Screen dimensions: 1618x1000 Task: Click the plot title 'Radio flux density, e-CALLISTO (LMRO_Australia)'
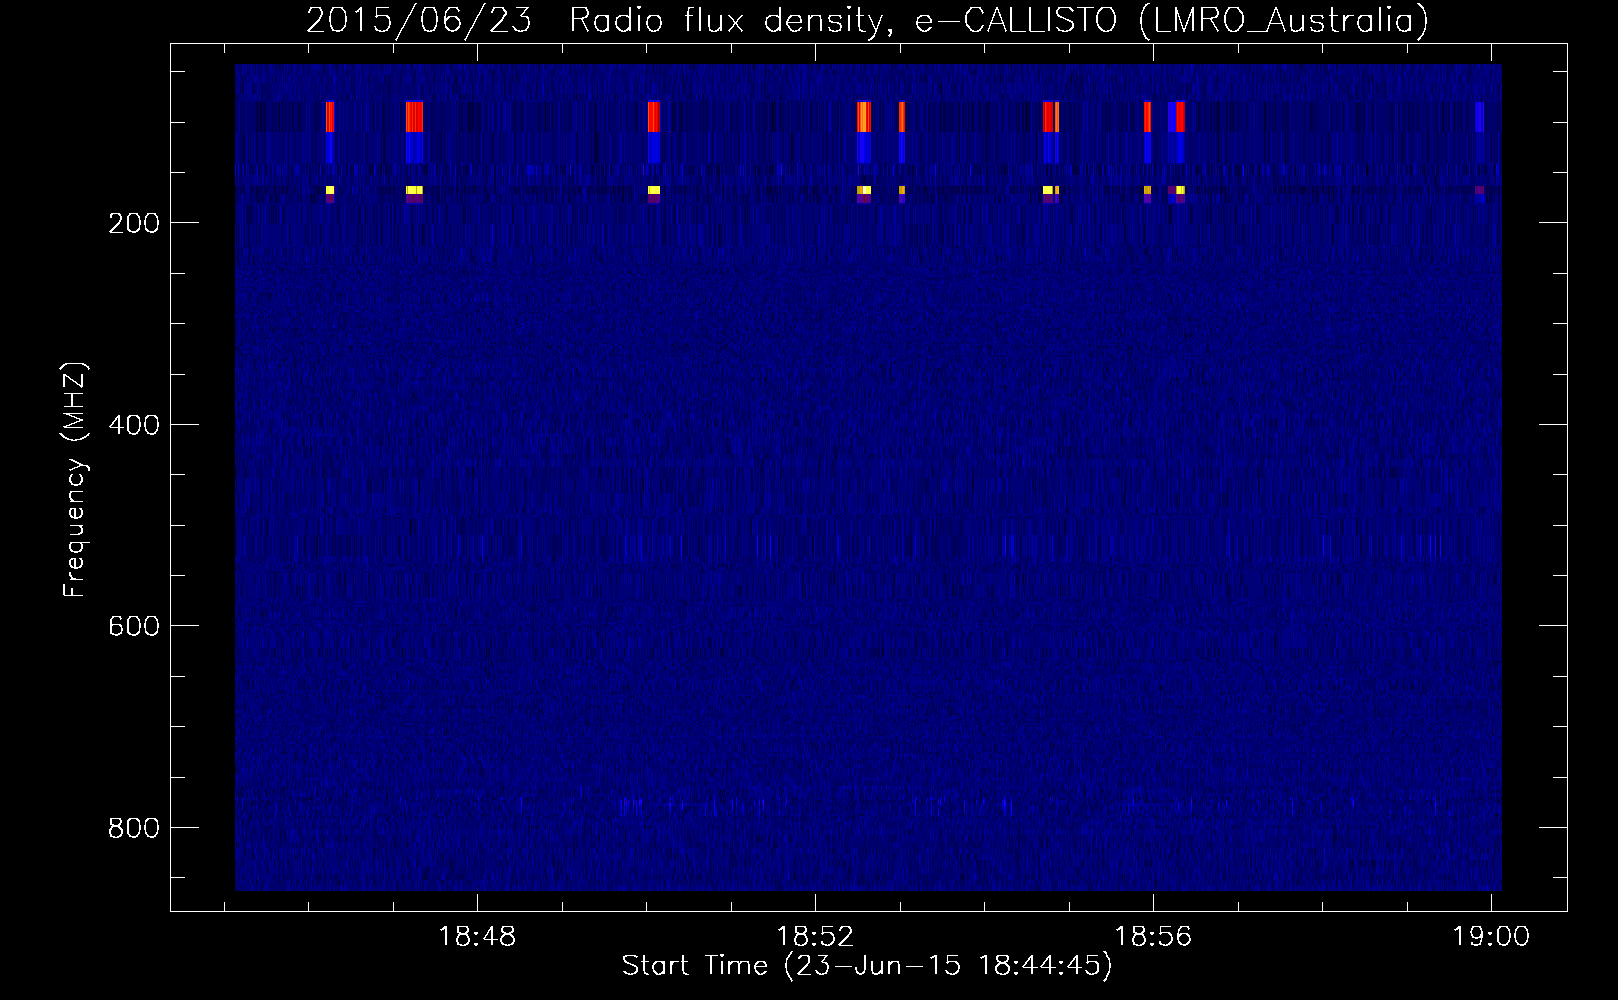click(x=999, y=20)
